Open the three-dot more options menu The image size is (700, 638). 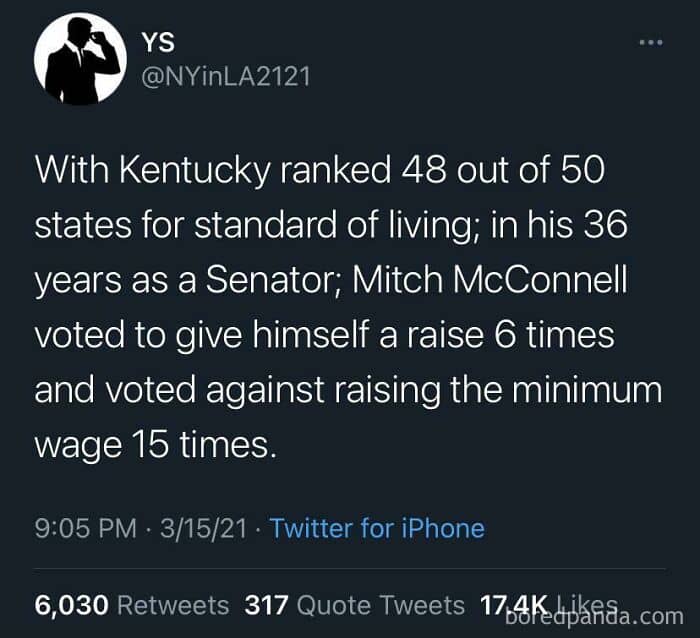[651, 44]
